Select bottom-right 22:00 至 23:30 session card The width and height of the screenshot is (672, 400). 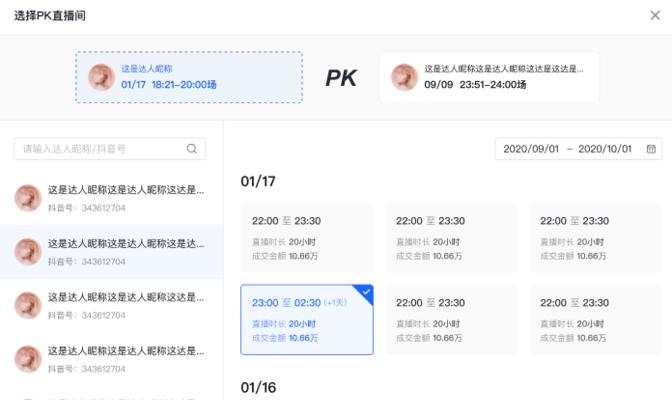point(595,320)
